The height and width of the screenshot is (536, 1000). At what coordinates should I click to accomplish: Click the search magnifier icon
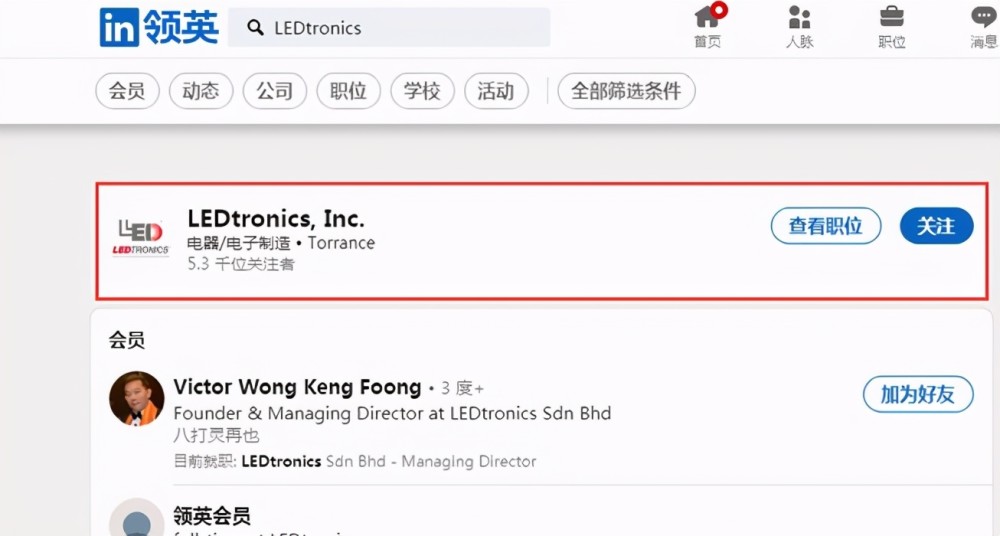click(x=255, y=28)
